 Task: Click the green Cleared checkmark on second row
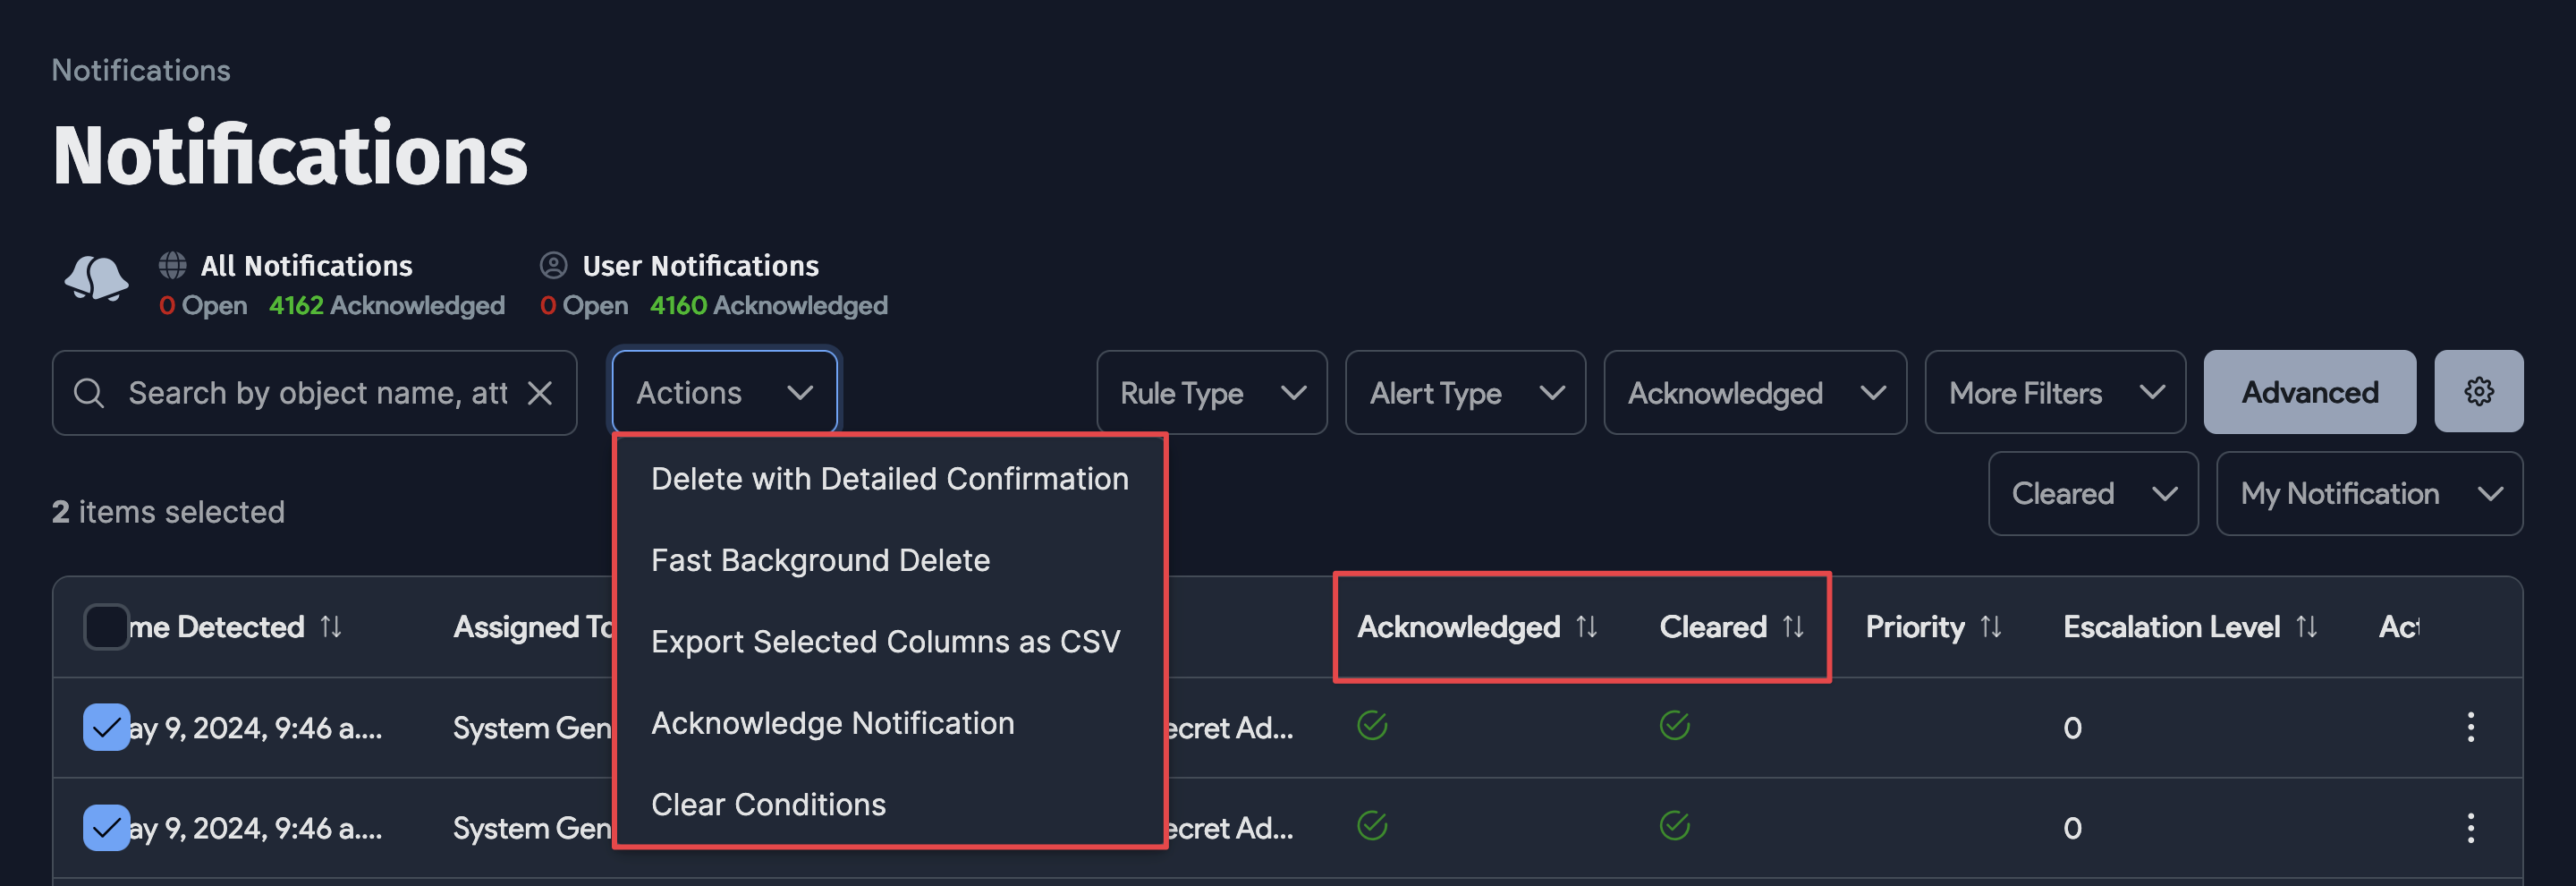(x=1675, y=826)
